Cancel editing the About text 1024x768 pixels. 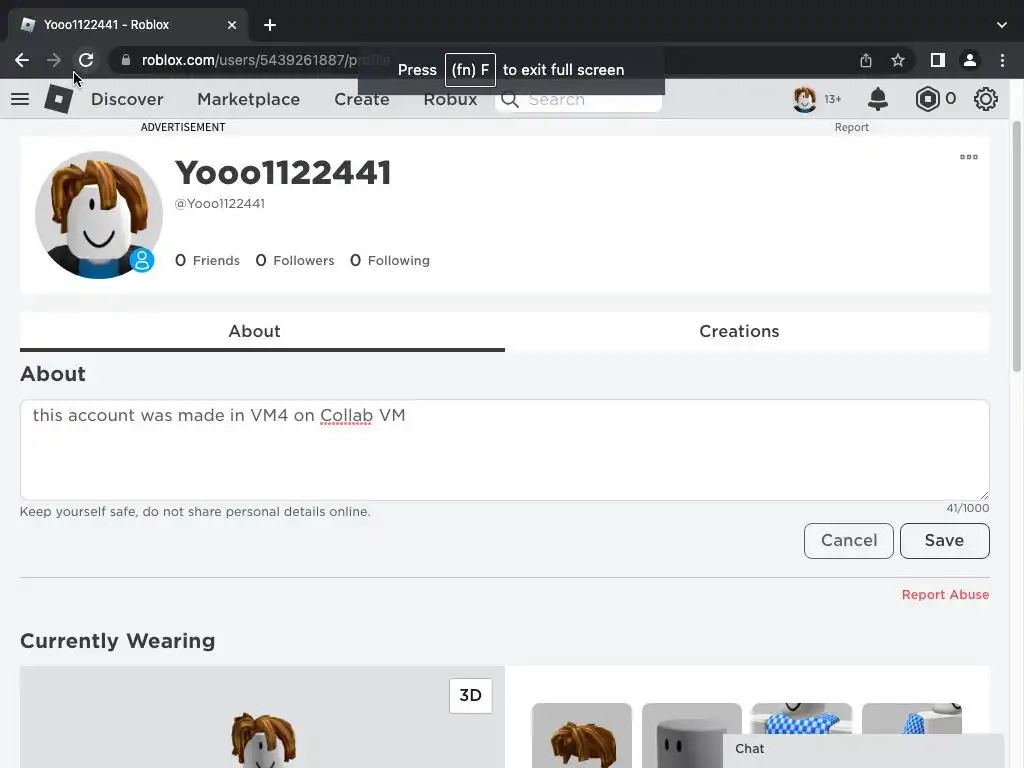pyautogui.click(x=848, y=541)
